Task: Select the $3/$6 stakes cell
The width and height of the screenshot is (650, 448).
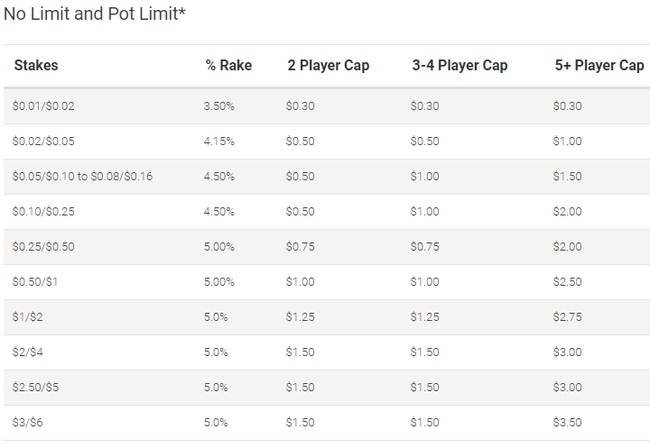Action: 28,423
